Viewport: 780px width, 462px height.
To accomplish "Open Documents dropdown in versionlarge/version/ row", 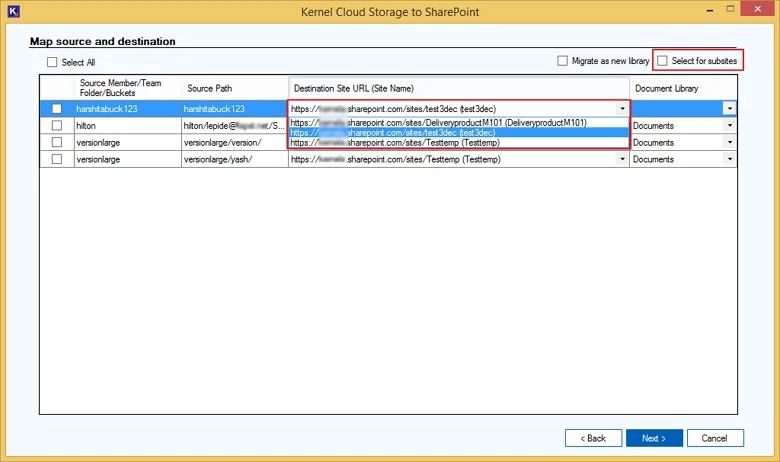I will (x=730, y=142).
